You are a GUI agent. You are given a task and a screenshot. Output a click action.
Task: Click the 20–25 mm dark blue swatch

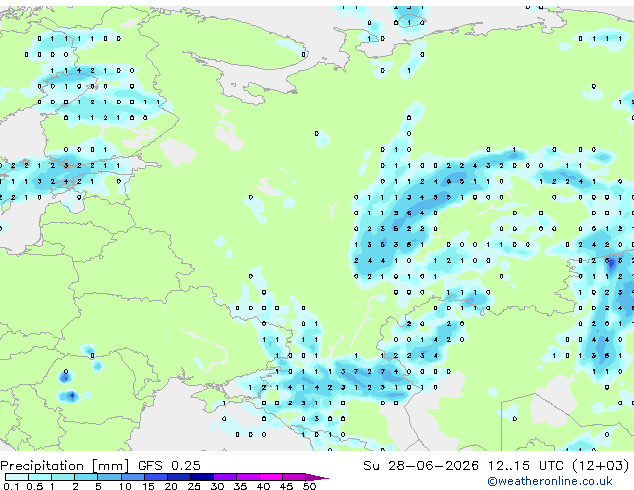179,477
